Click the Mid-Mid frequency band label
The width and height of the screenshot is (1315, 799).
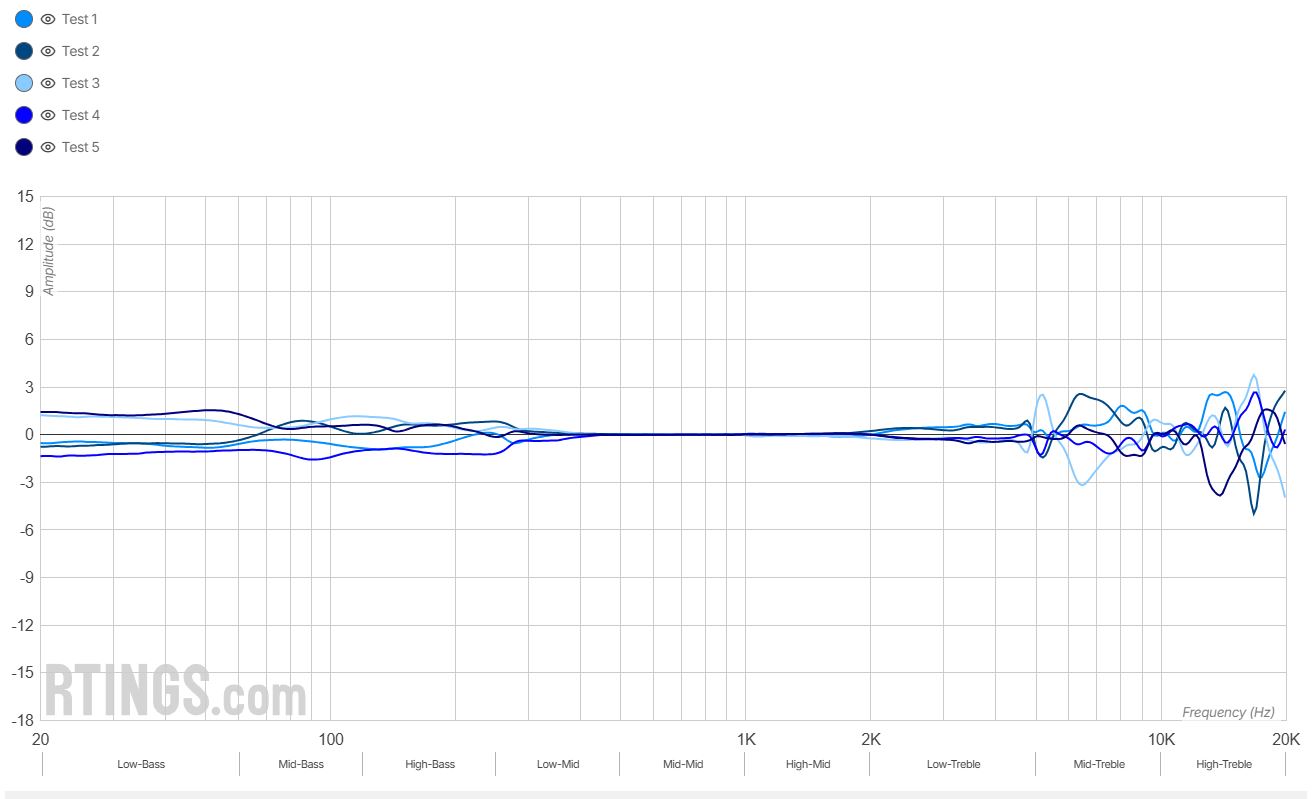click(x=683, y=764)
